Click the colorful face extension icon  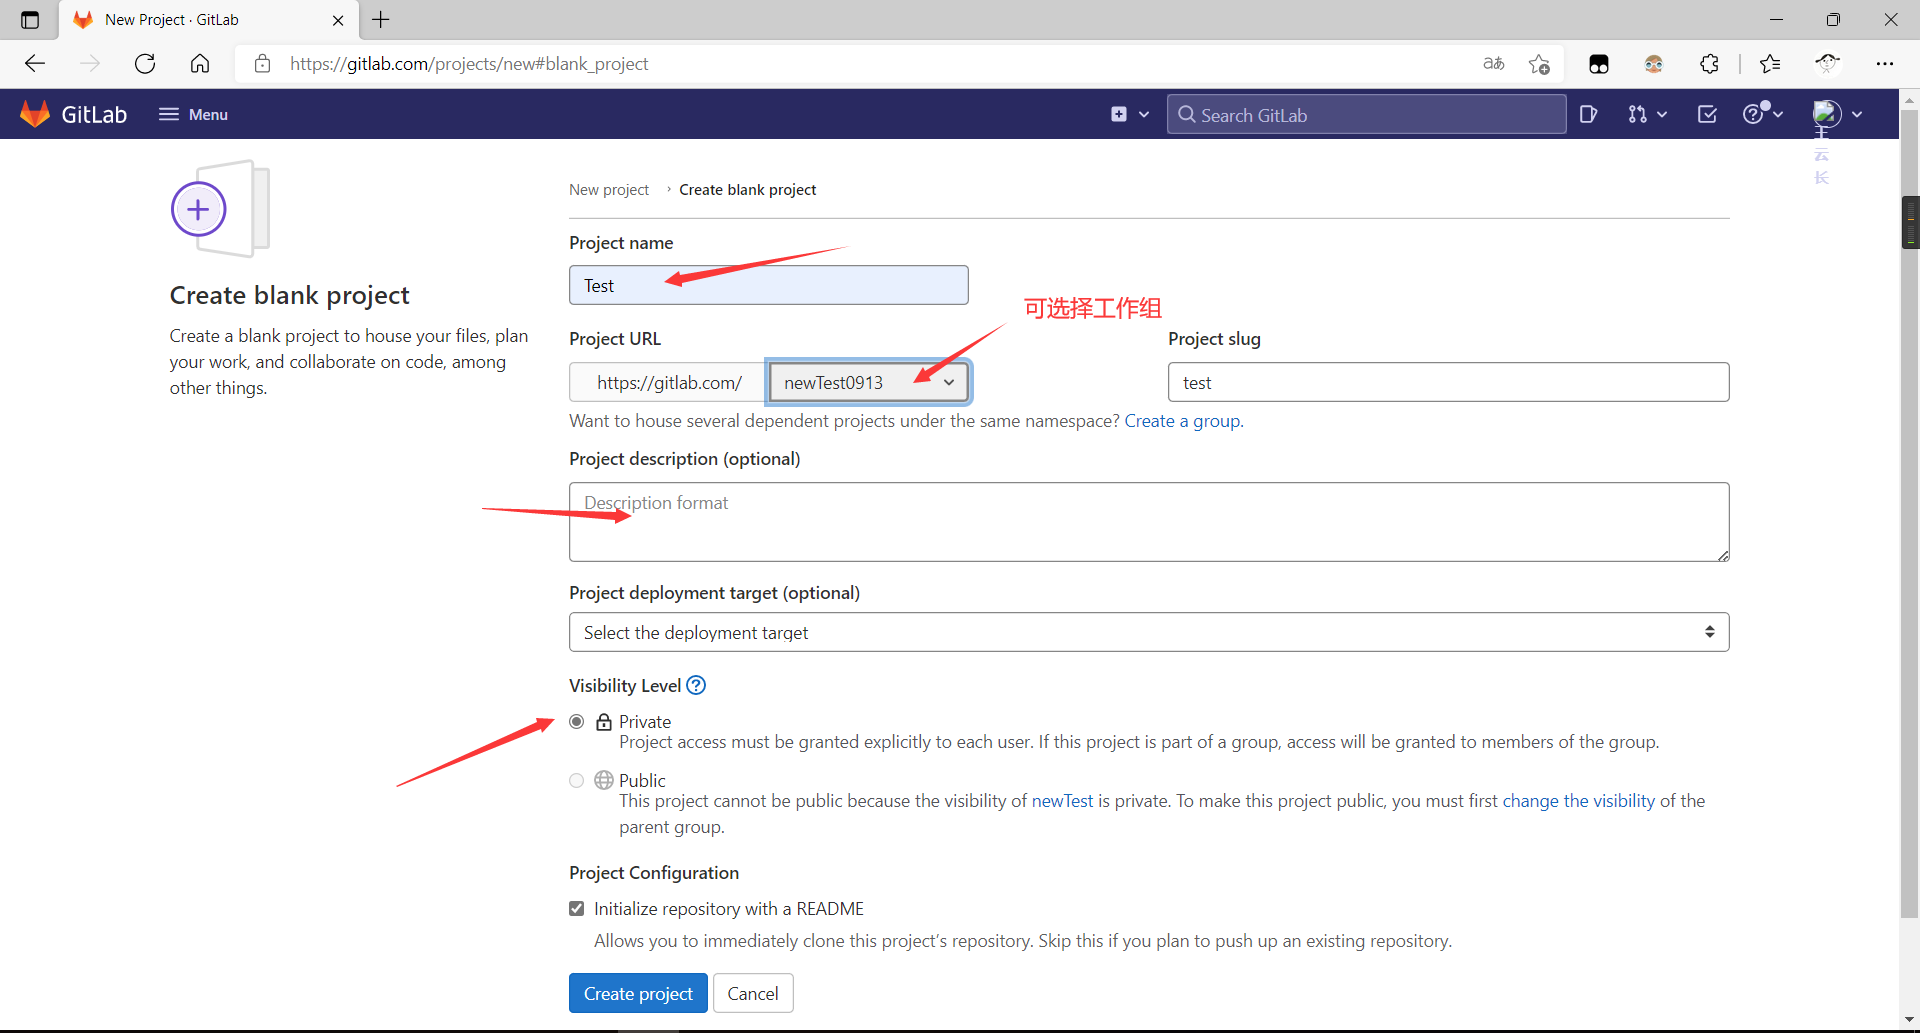(1654, 64)
